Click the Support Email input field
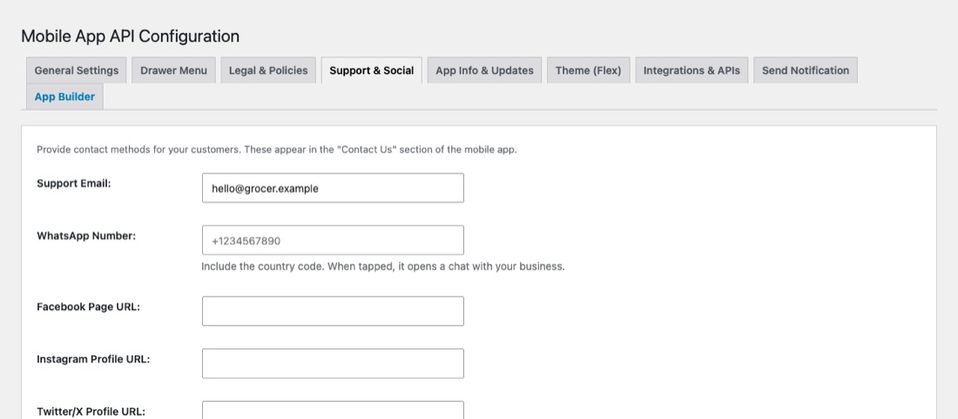958x419 pixels. pyautogui.click(x=333, y=188)
